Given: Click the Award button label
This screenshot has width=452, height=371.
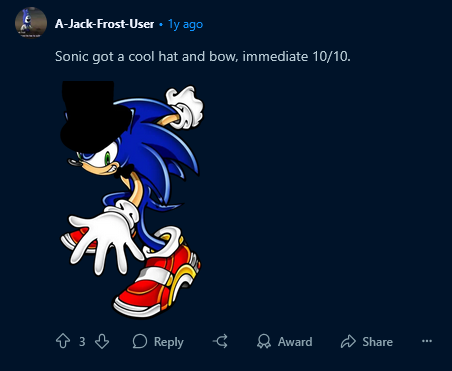Looking at the screenshot, I should click(295, 342).
